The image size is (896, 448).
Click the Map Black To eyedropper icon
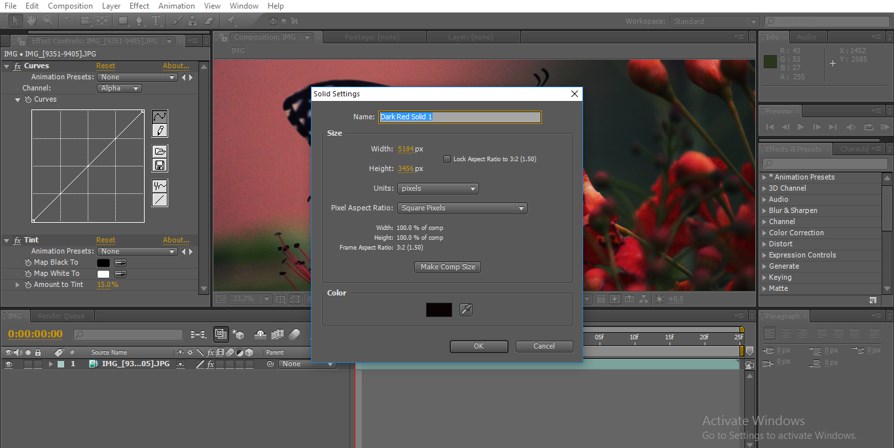[x=120, y=263]
